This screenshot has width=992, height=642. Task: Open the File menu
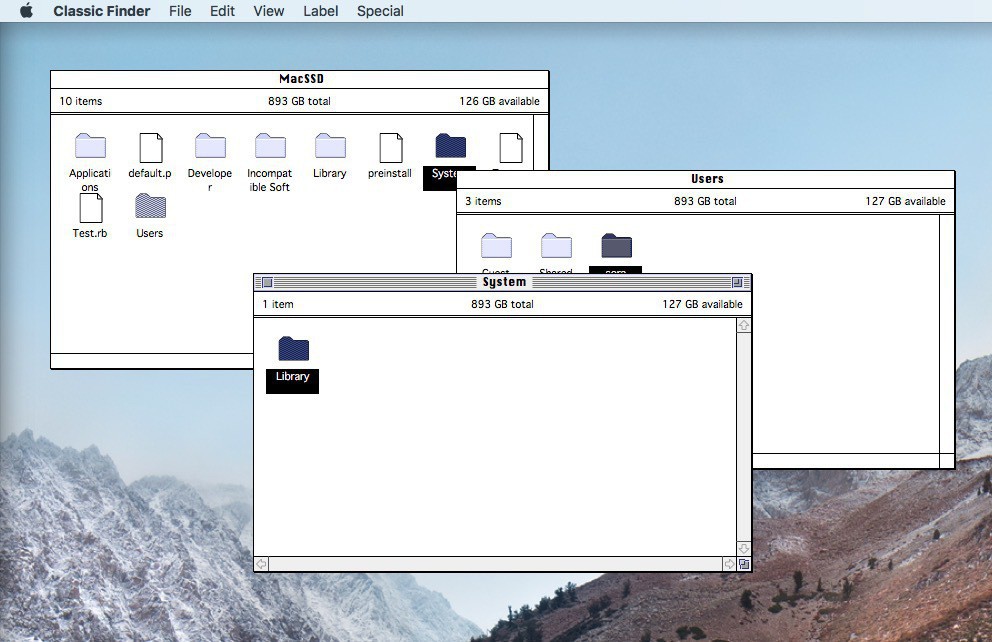point(180,11)
